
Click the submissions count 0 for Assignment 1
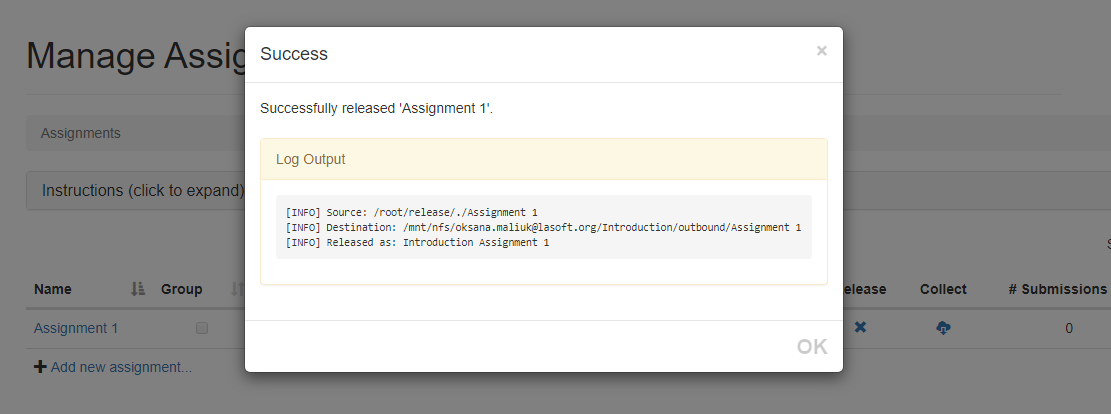click(x=1068, y=328)
